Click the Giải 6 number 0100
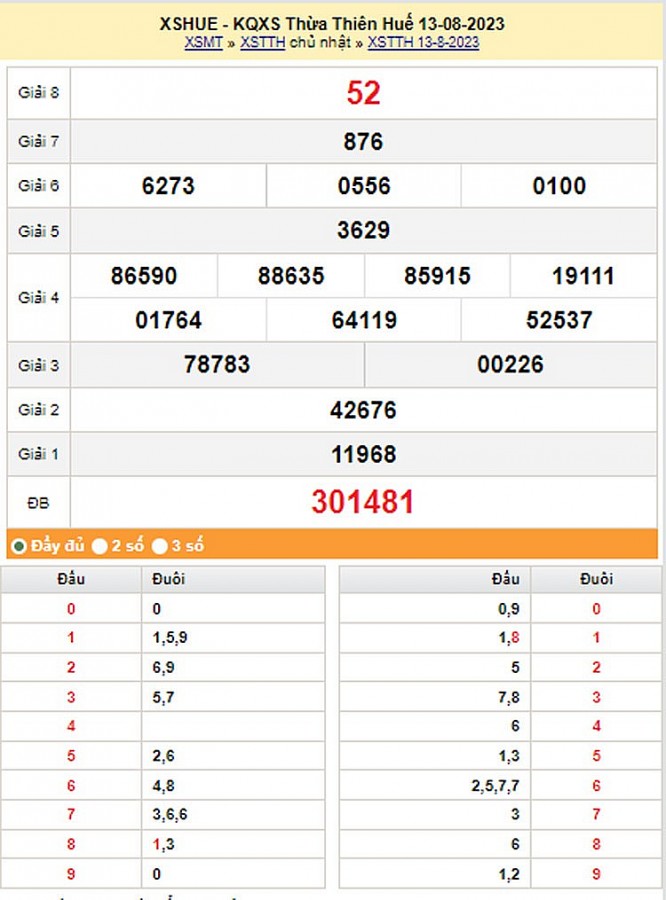Image resolution: width=666 pixels, height=900 pixels. pos(559,186)
